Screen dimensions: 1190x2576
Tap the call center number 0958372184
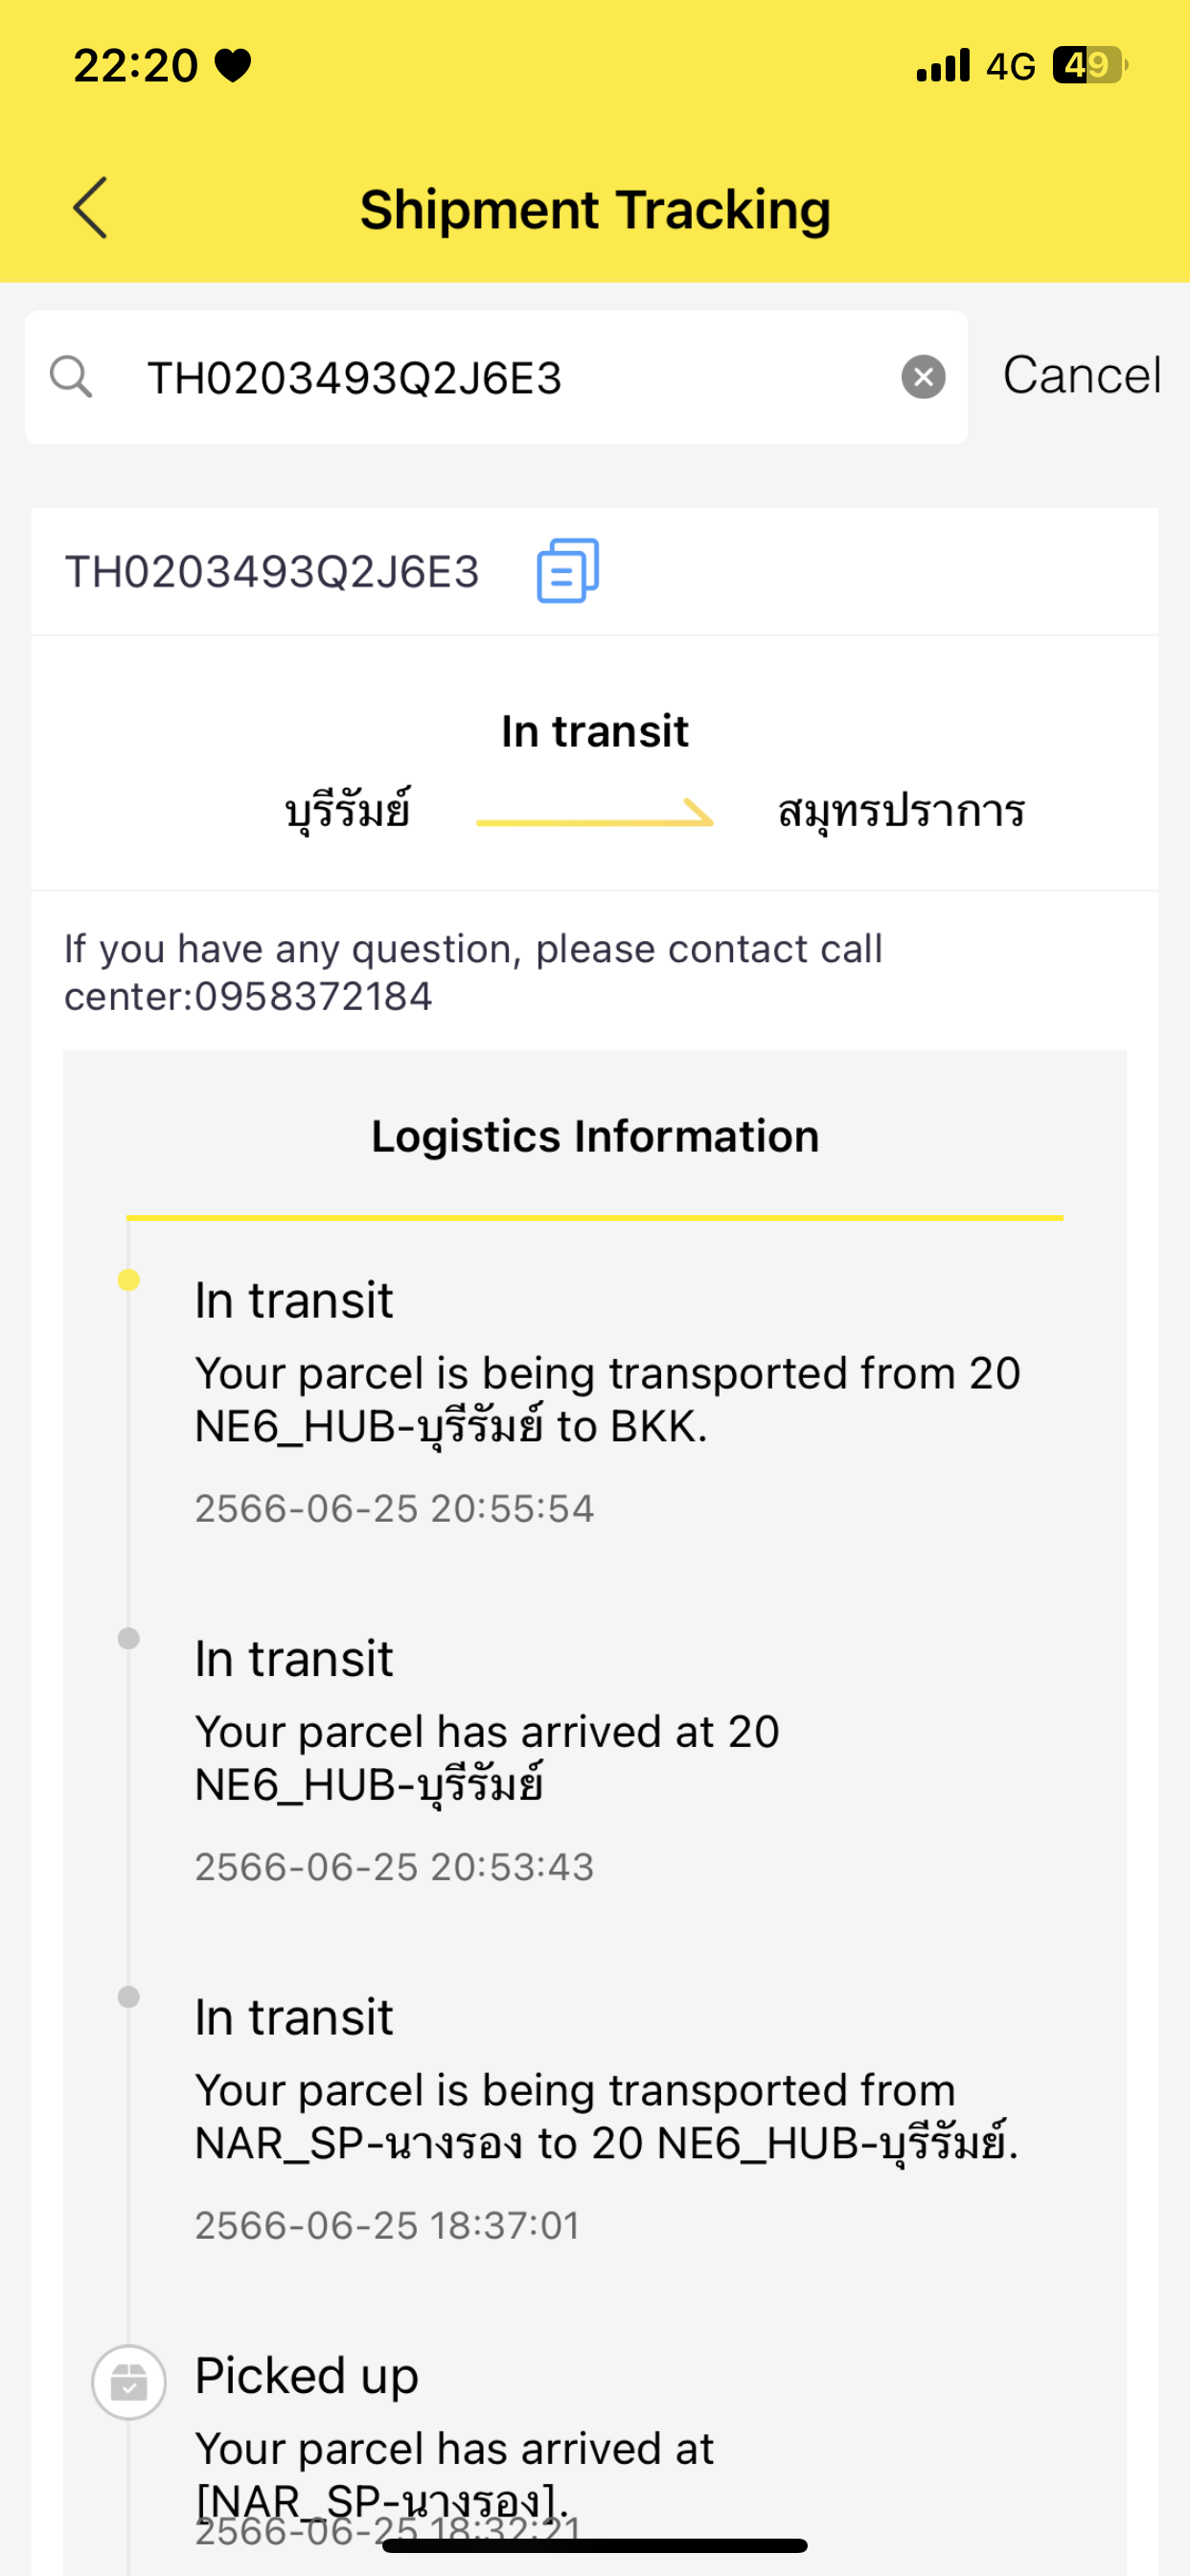pyautogui.click(x=313, y=996)
